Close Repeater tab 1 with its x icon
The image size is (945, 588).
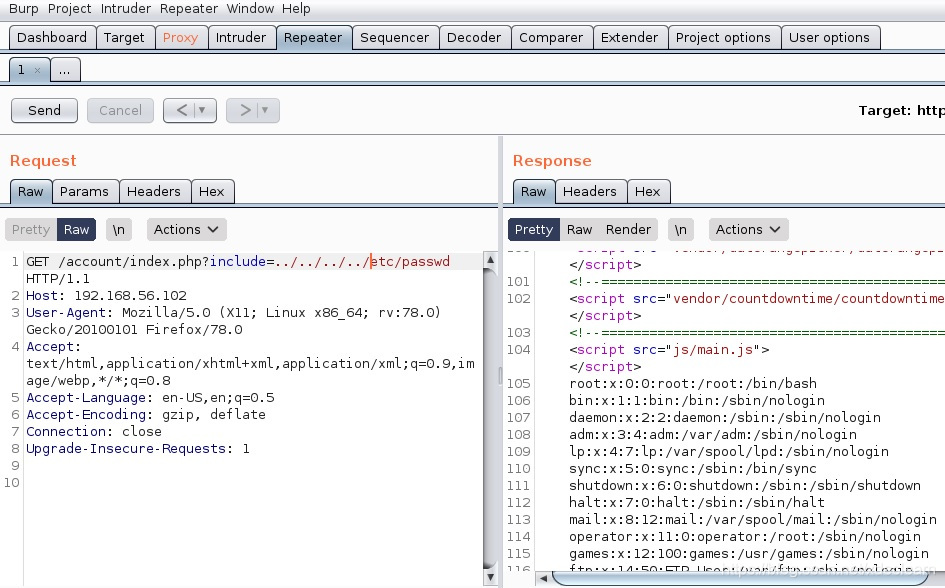pos(37,70)
